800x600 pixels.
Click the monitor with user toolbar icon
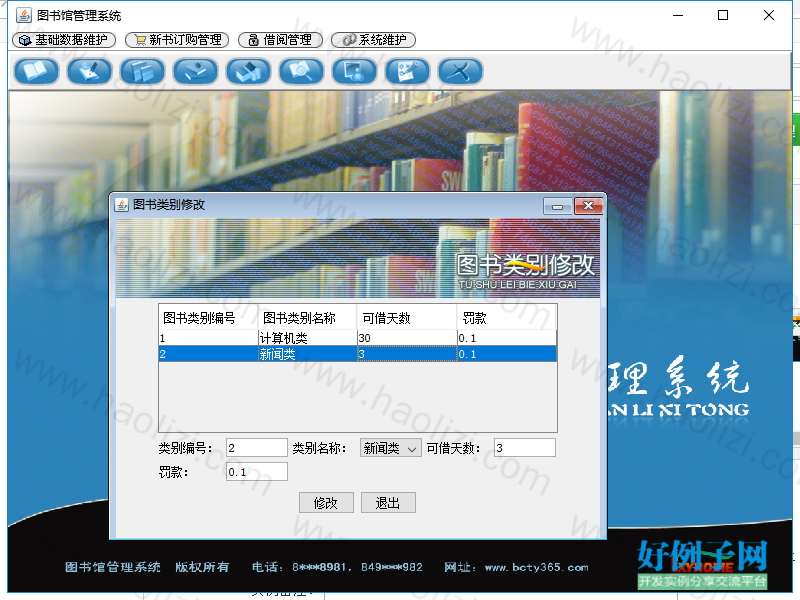[355, 71]
